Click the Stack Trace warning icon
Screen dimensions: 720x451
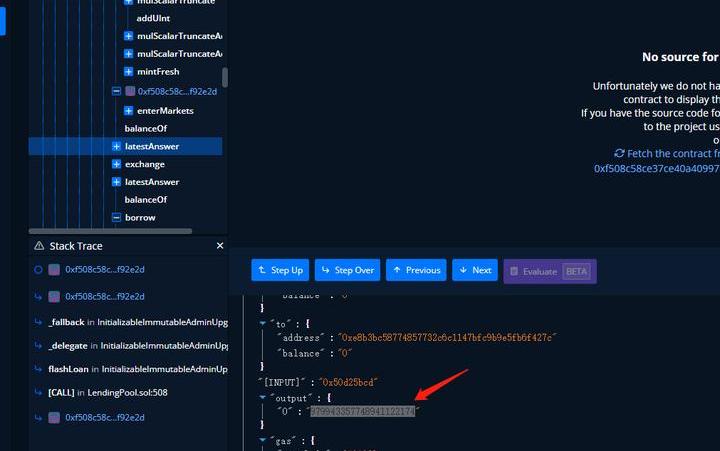point(39,246)
